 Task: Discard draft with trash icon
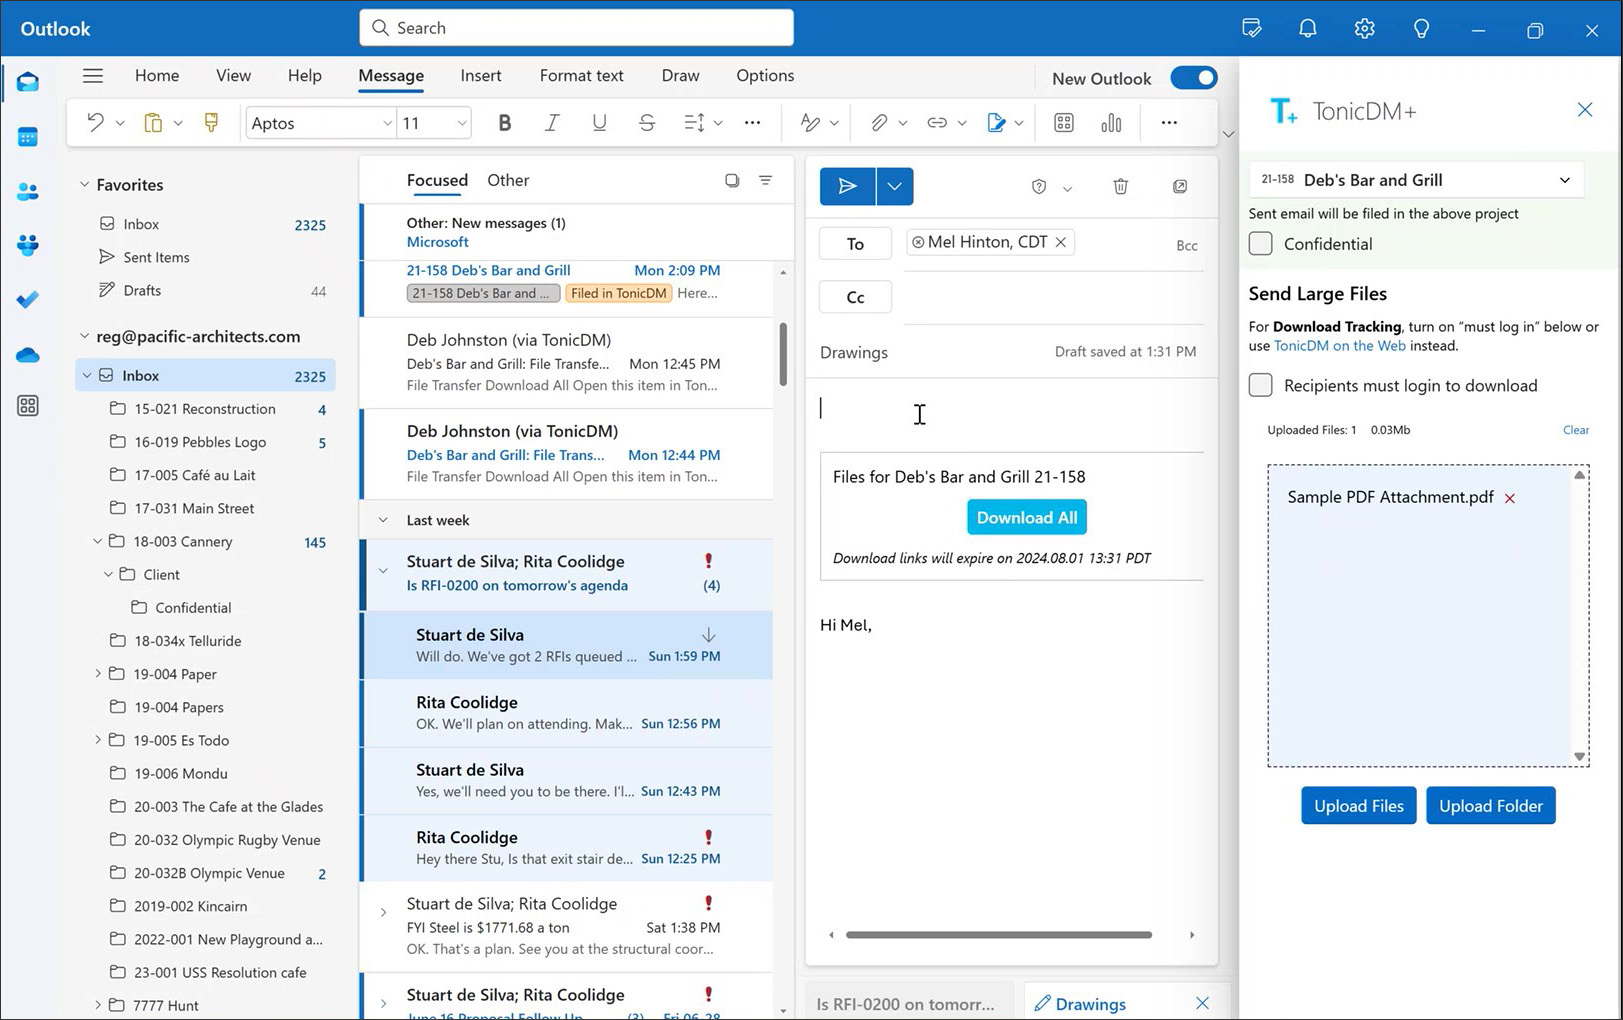click(x=1121, y=186)
